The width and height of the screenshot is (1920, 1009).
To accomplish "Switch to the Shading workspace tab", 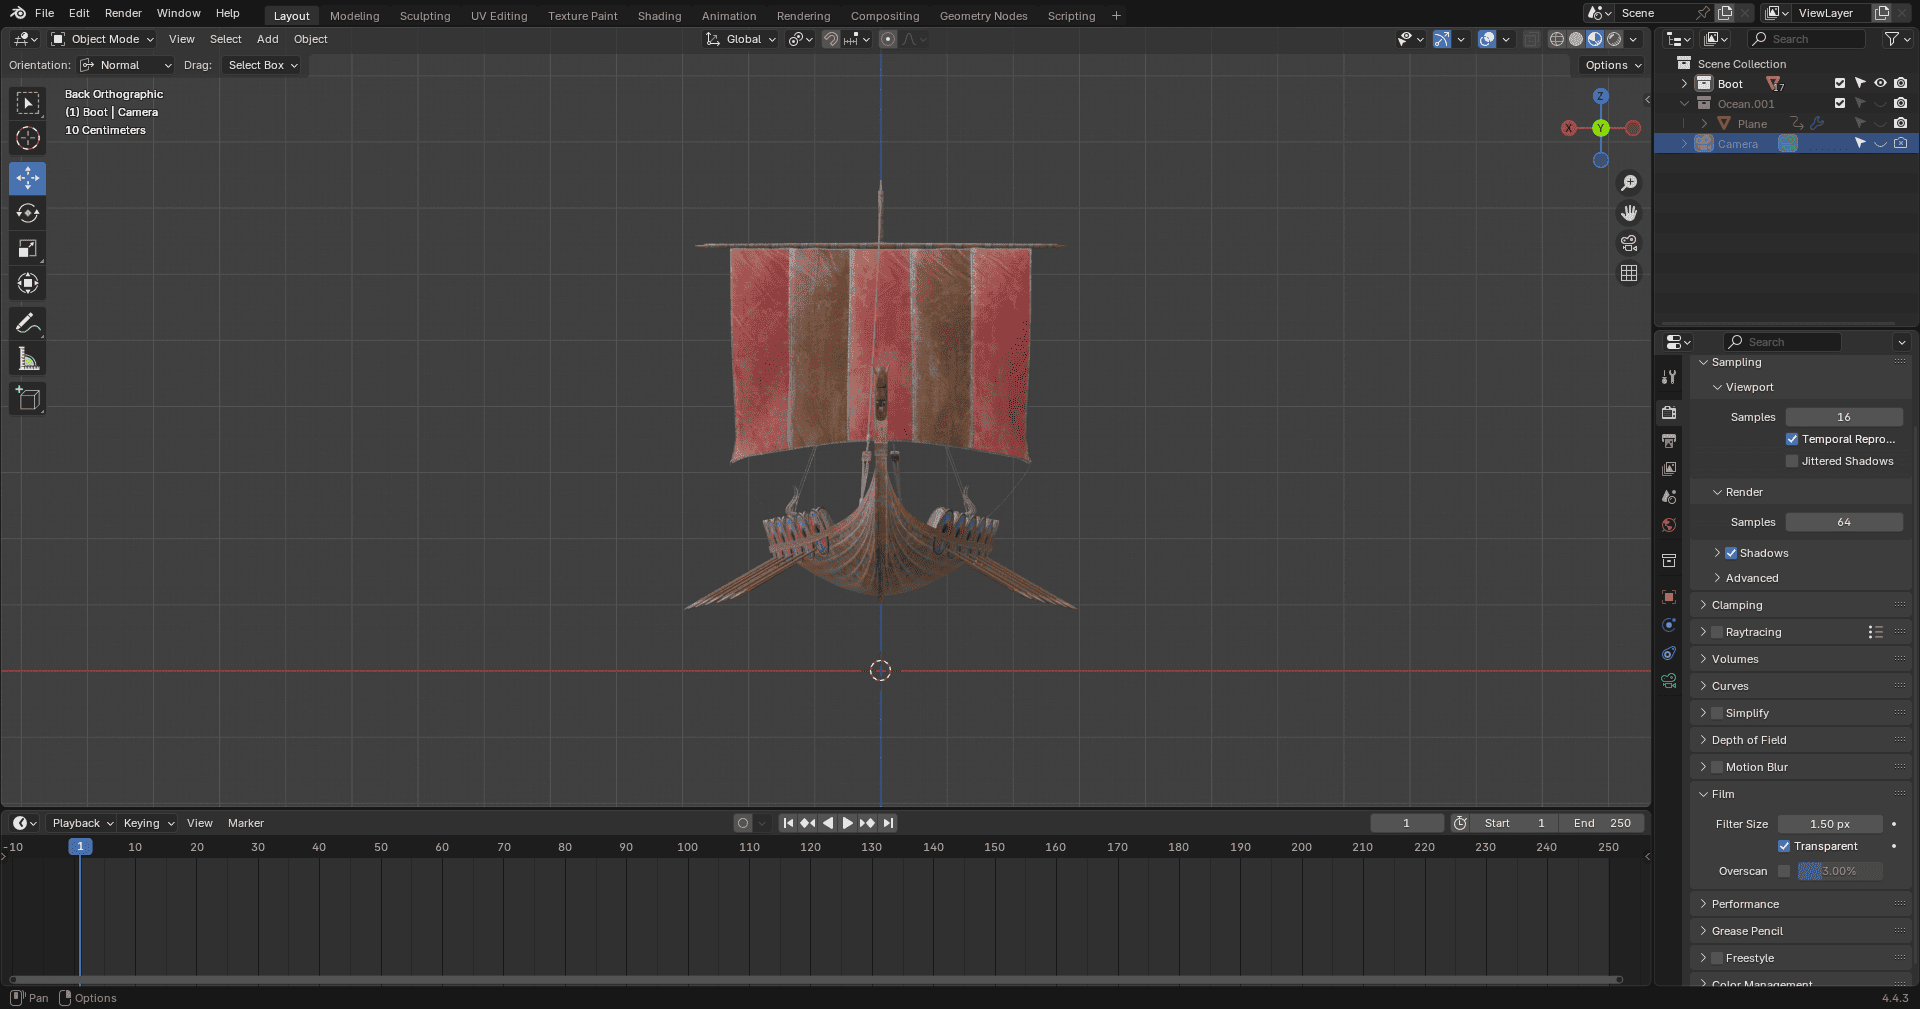I will coord(659,16).
